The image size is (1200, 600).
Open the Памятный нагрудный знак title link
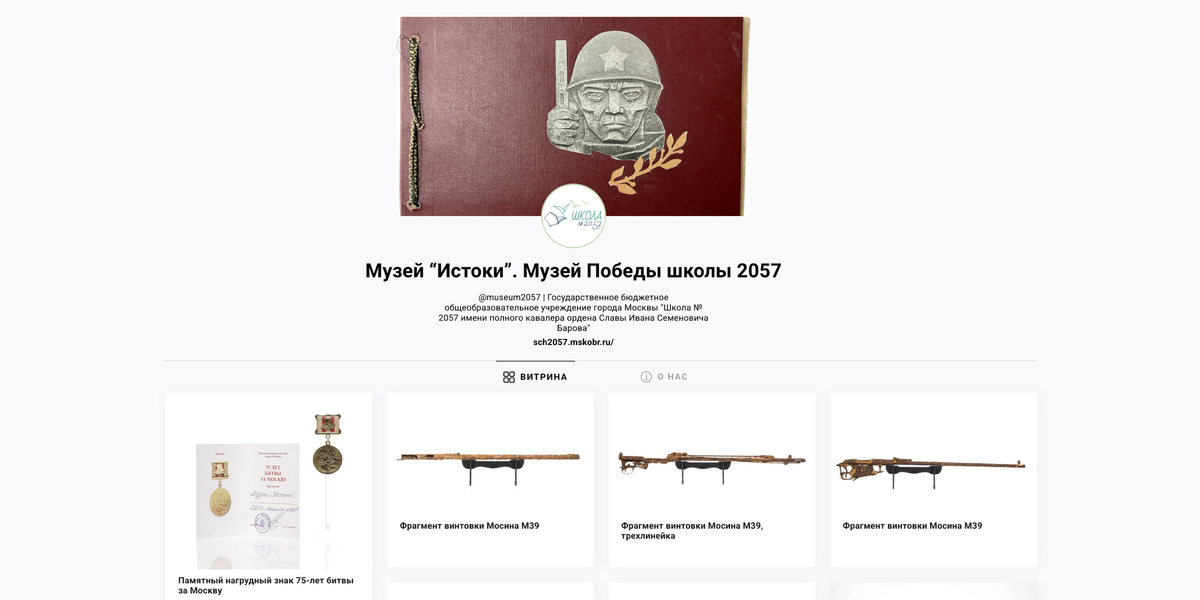pos(266,585)
